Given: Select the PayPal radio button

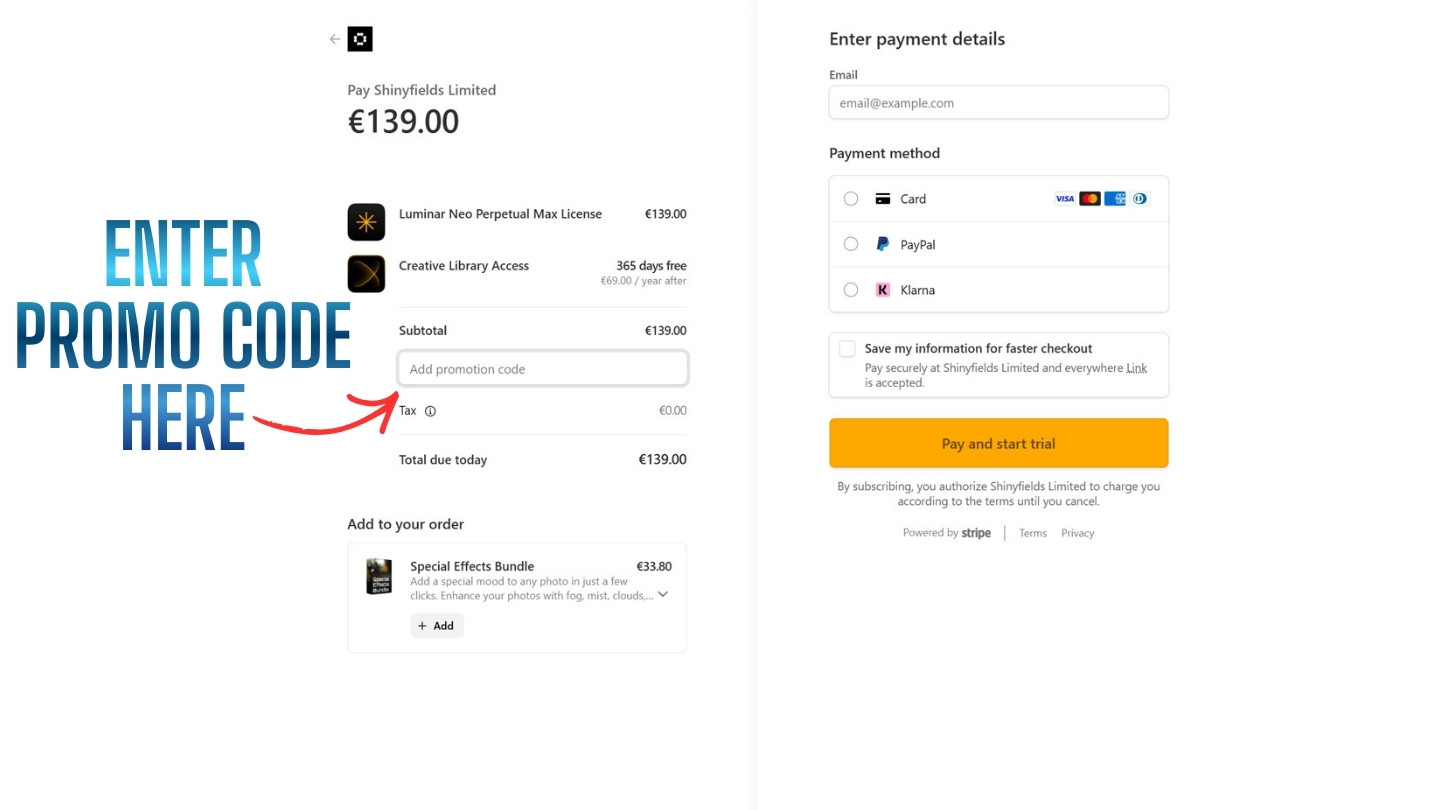Looking at the screenshot, I should (851, 244).
